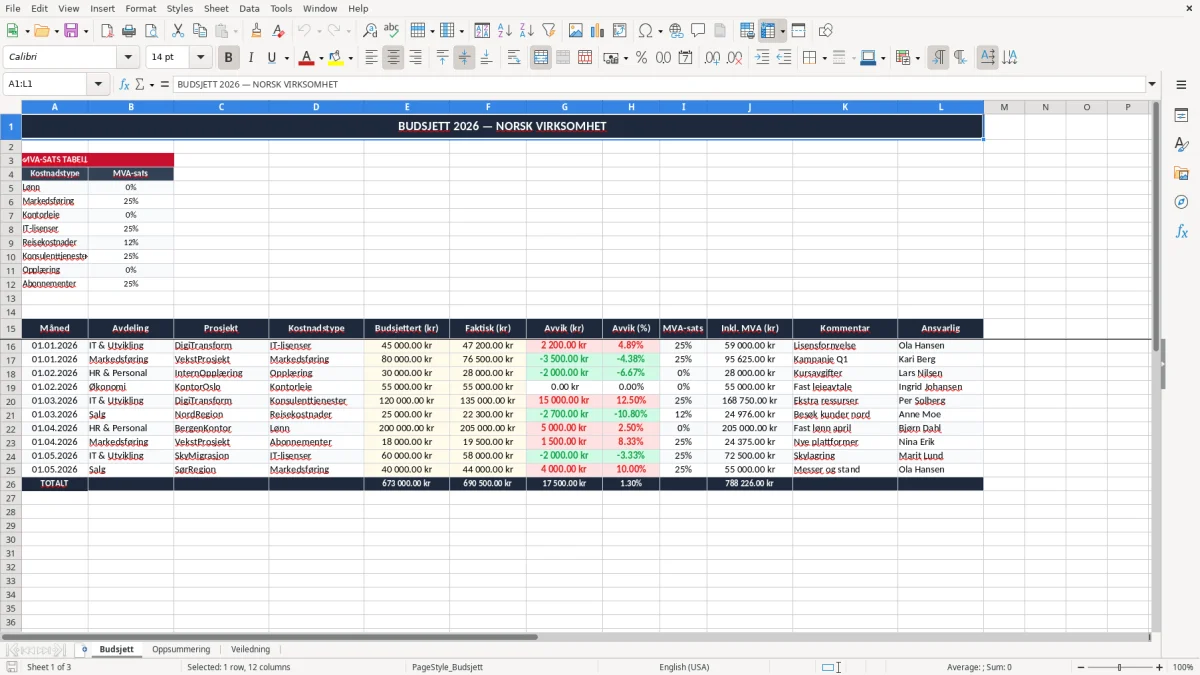Open the sidebar Properties panel icon
Viewport: 1200px width, 675px height.
[1181, 116]
